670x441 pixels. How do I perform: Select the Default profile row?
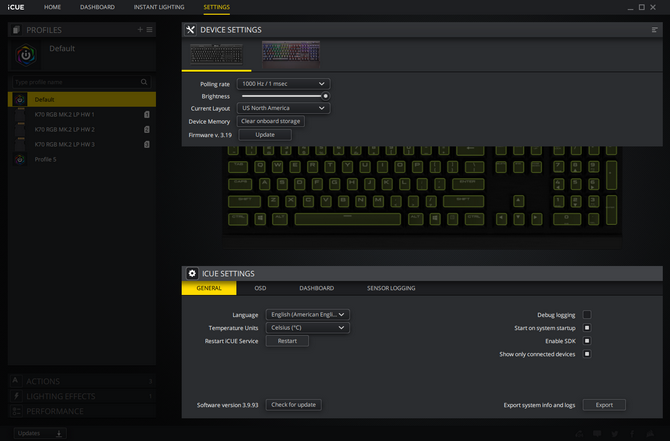(x=82, y=100)
